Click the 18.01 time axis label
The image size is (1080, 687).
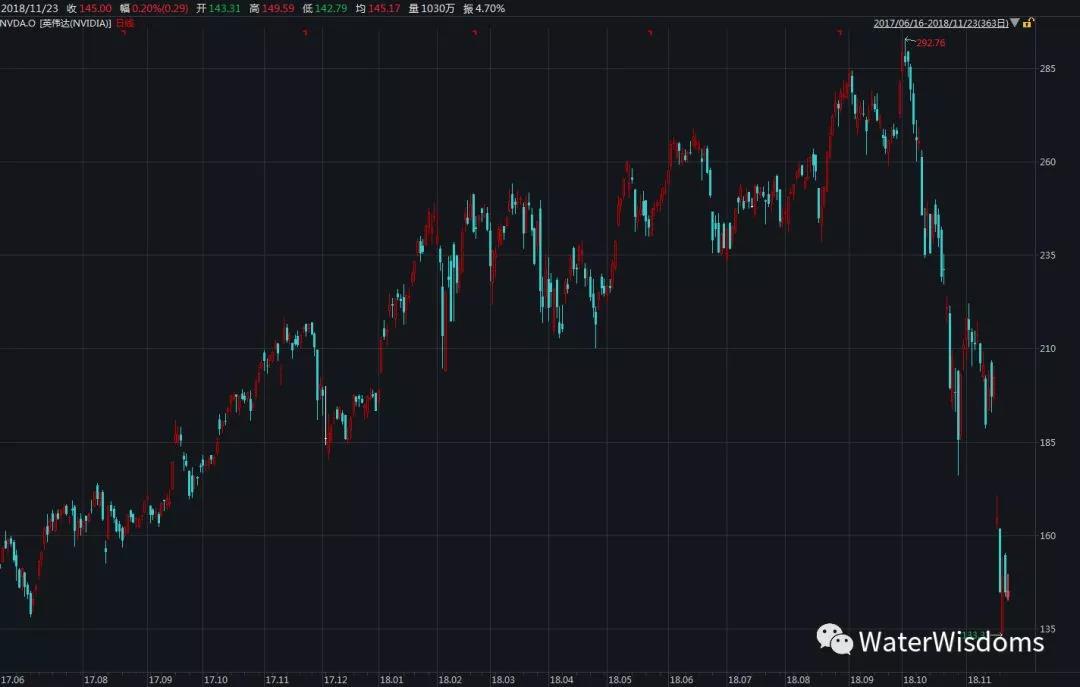point(391,680)
